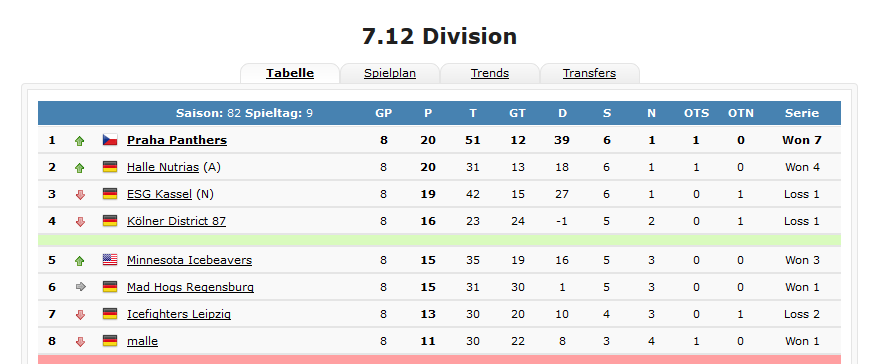Open the Minnesota Icebeavers team link
This screenshot has height=364, width=879.
189,260
